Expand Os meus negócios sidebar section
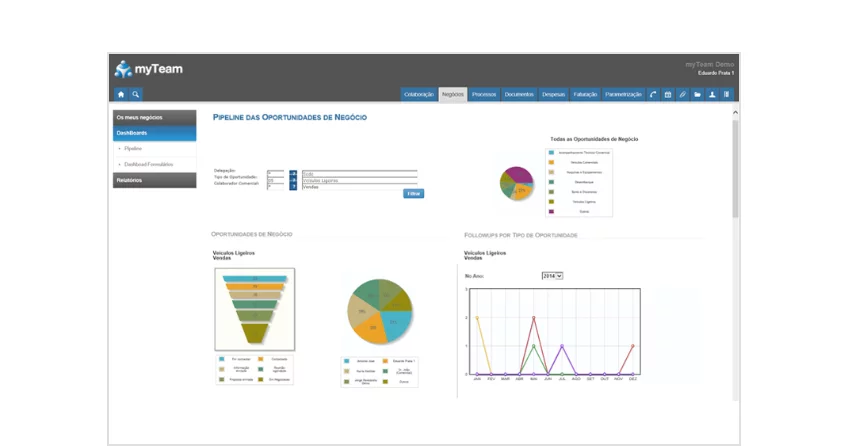 [x=154, y=117]
